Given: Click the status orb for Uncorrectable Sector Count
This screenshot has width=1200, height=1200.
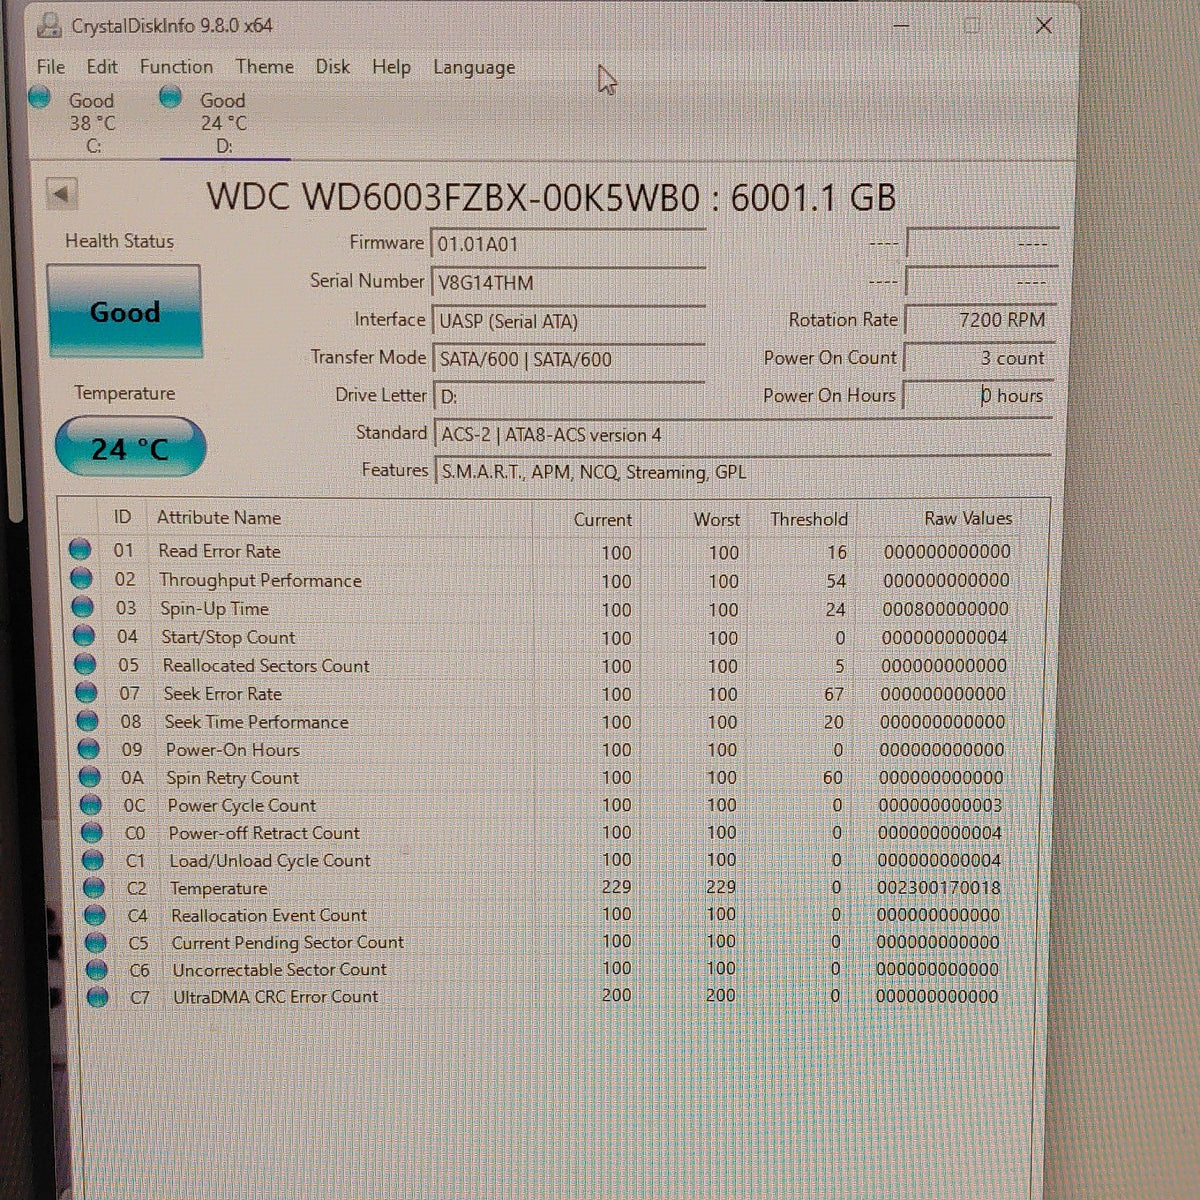Looking at the screenshot, I should point(96,969).
